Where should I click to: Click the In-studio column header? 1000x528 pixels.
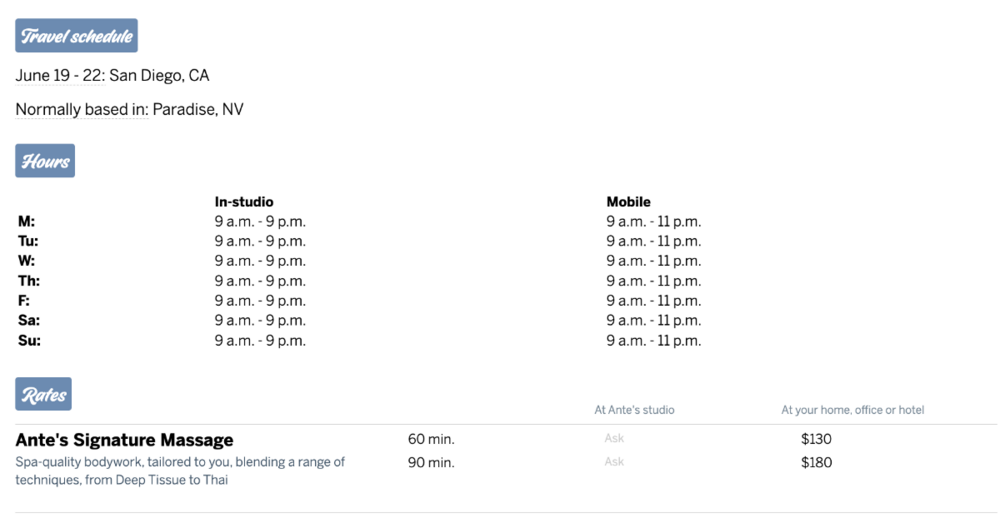pyautogui.click(x=244, y=202)
